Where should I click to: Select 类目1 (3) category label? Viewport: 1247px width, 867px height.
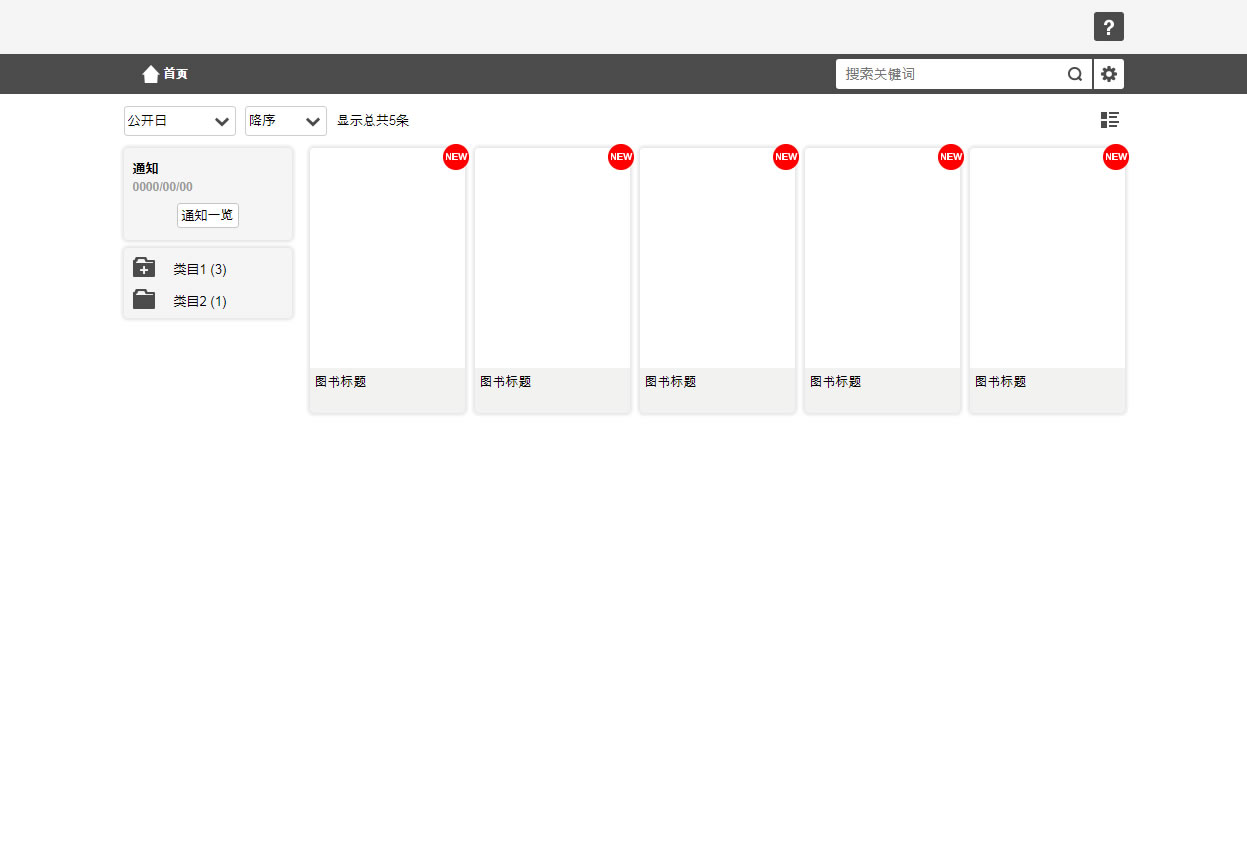200,269
